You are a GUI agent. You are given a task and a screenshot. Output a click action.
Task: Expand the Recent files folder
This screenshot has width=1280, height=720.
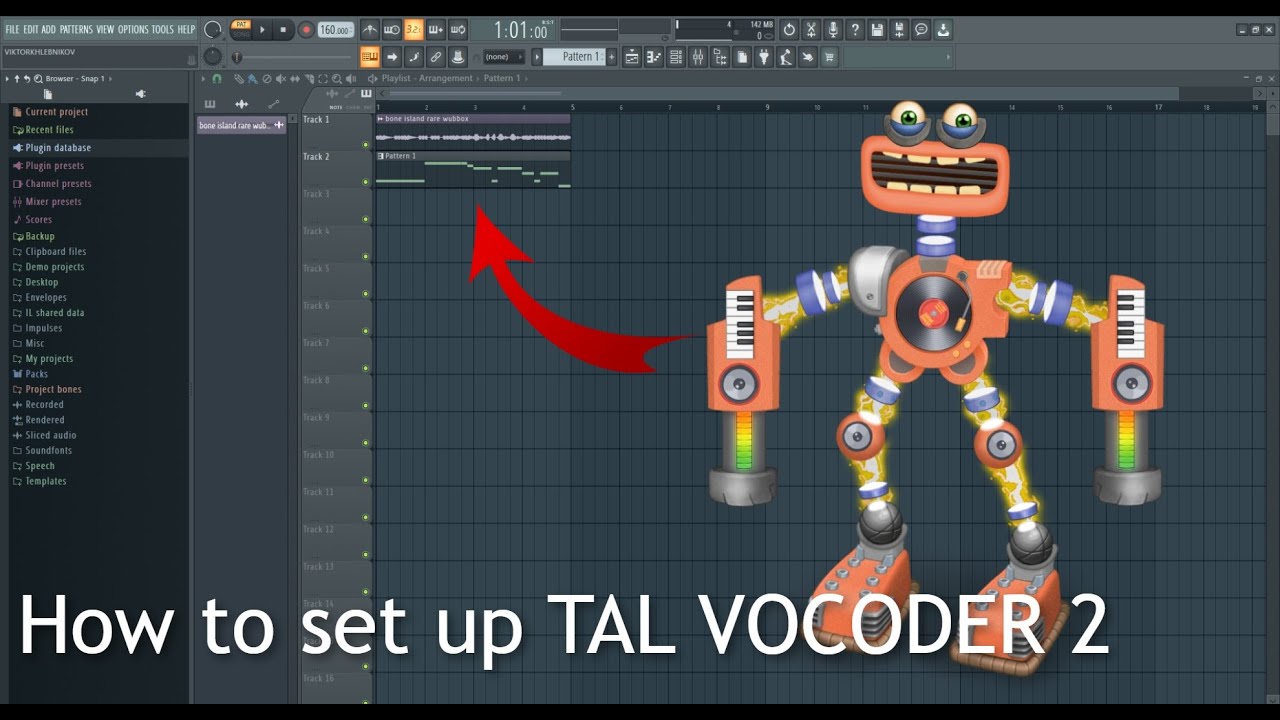click(x=43, y=130)
